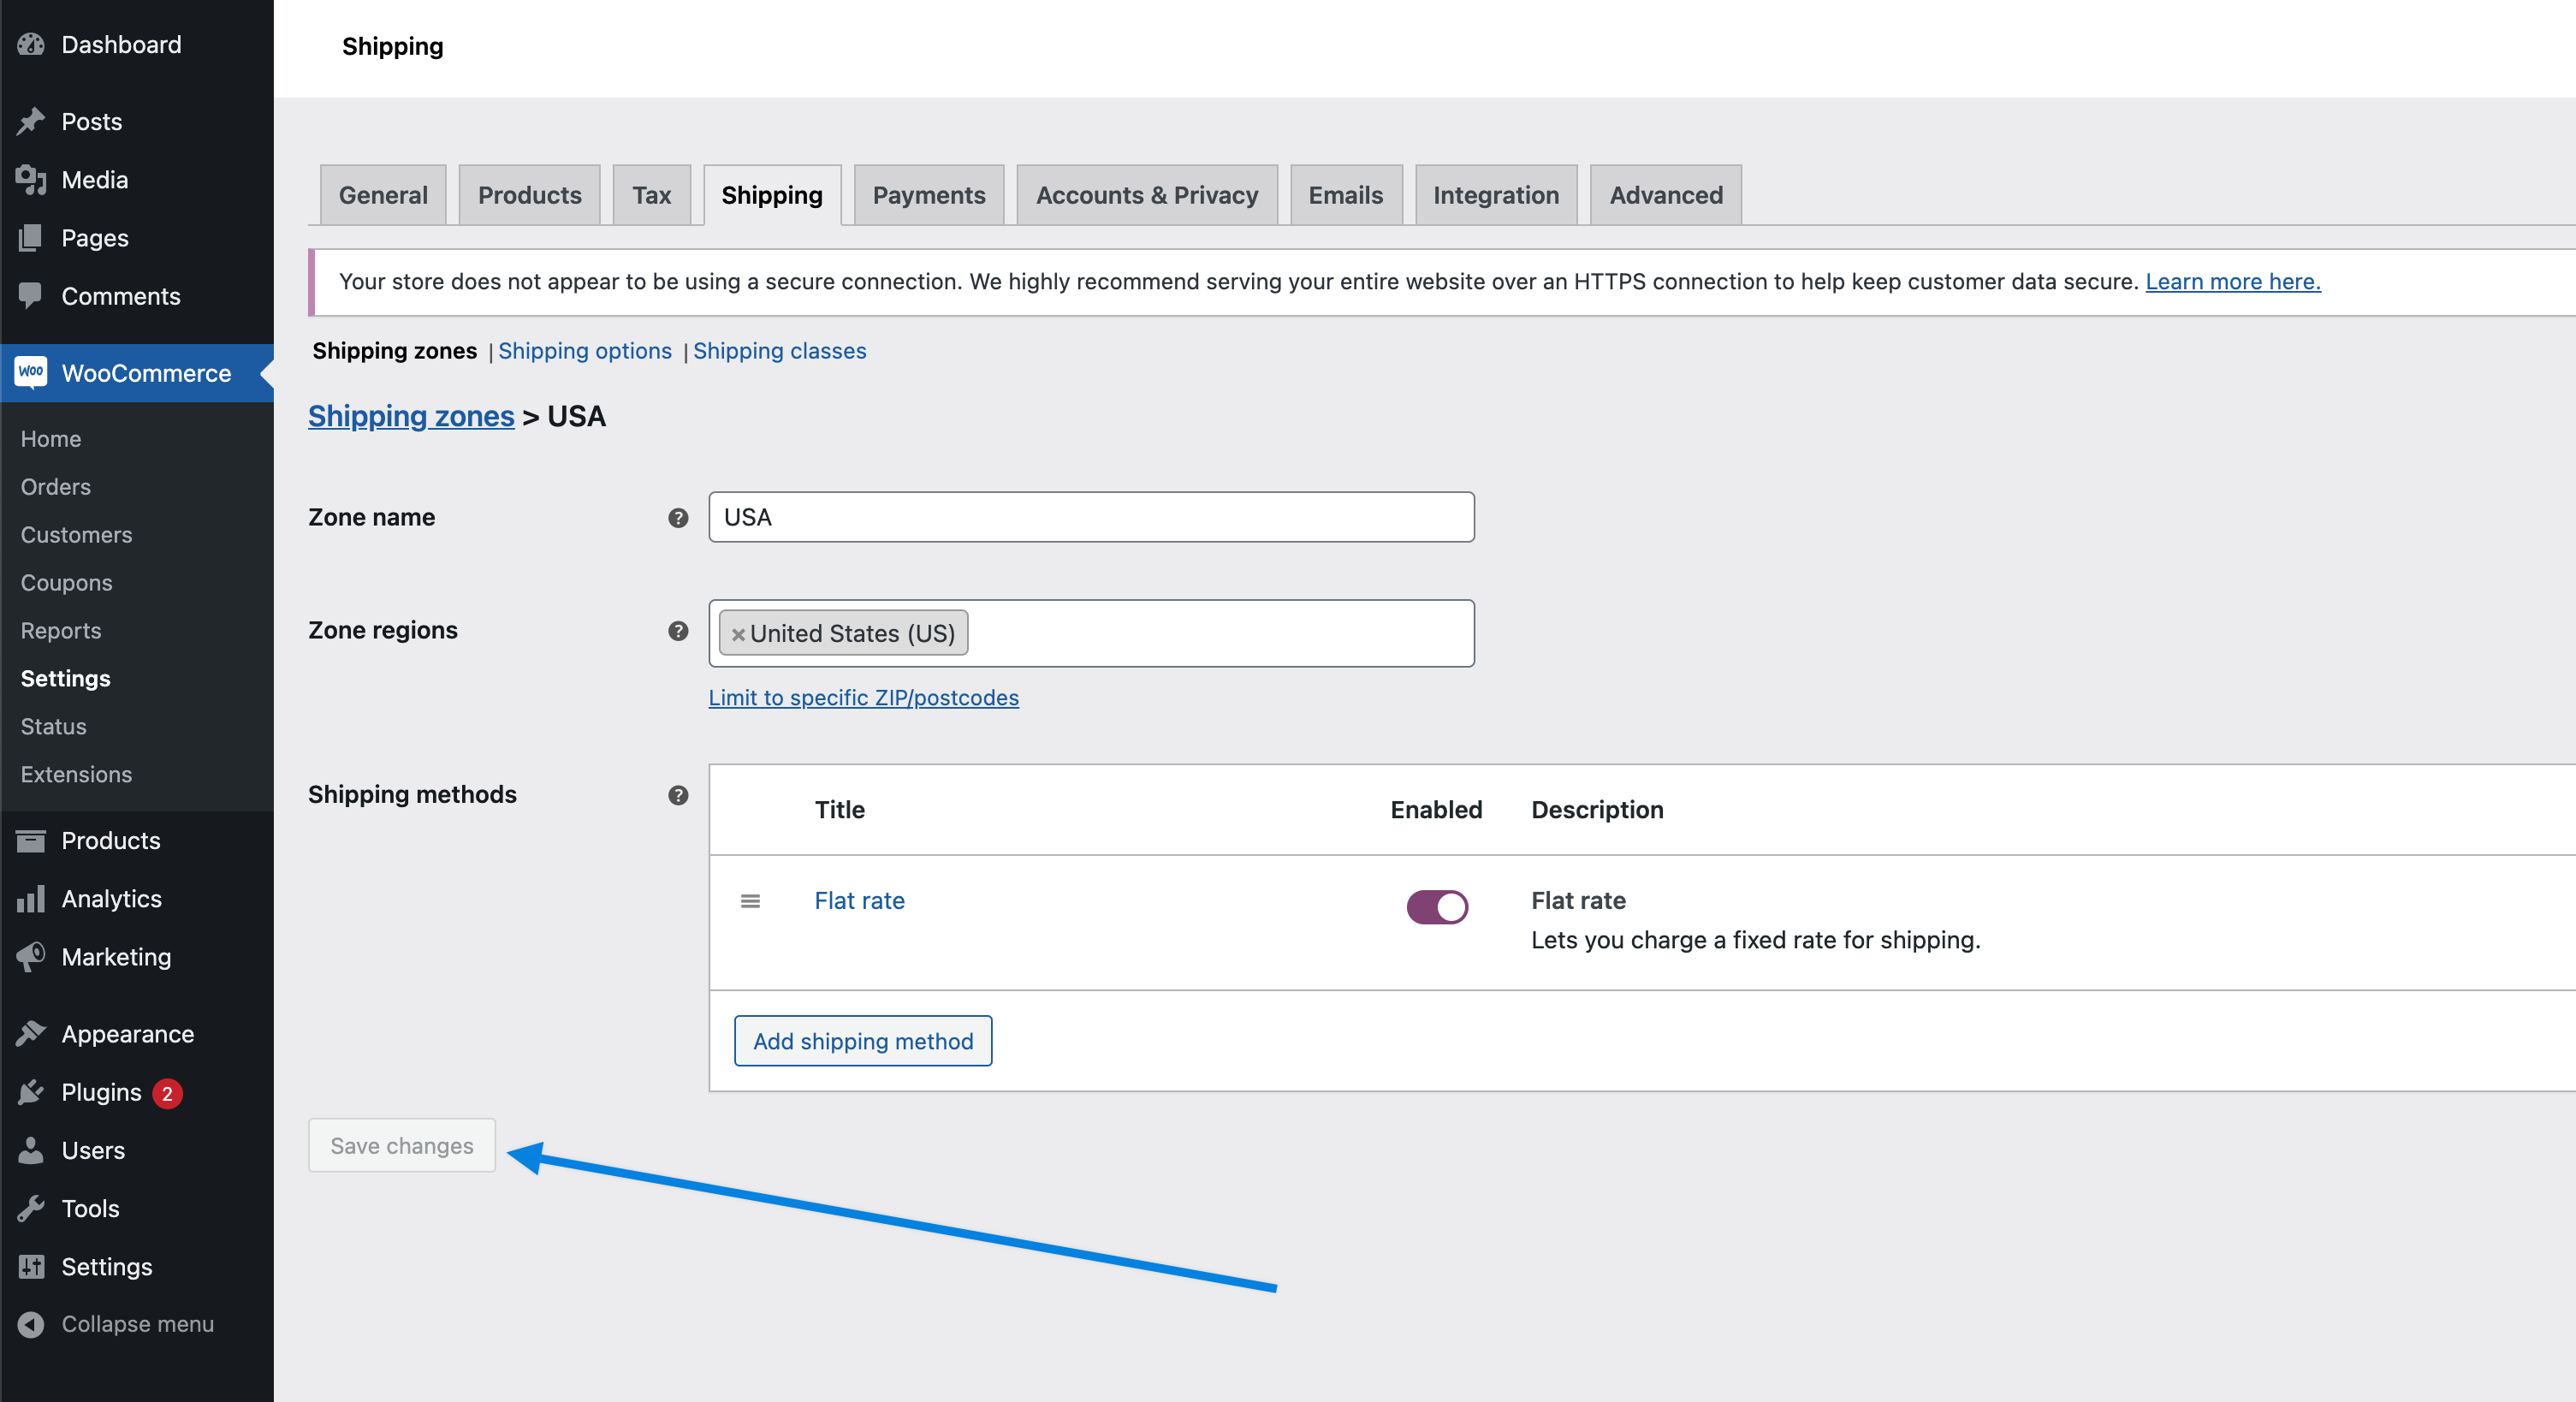The height and width of the screenshot is (1402, 2576).
Task: Click the Zone name help icon
Action: click(x=679, y=518)
